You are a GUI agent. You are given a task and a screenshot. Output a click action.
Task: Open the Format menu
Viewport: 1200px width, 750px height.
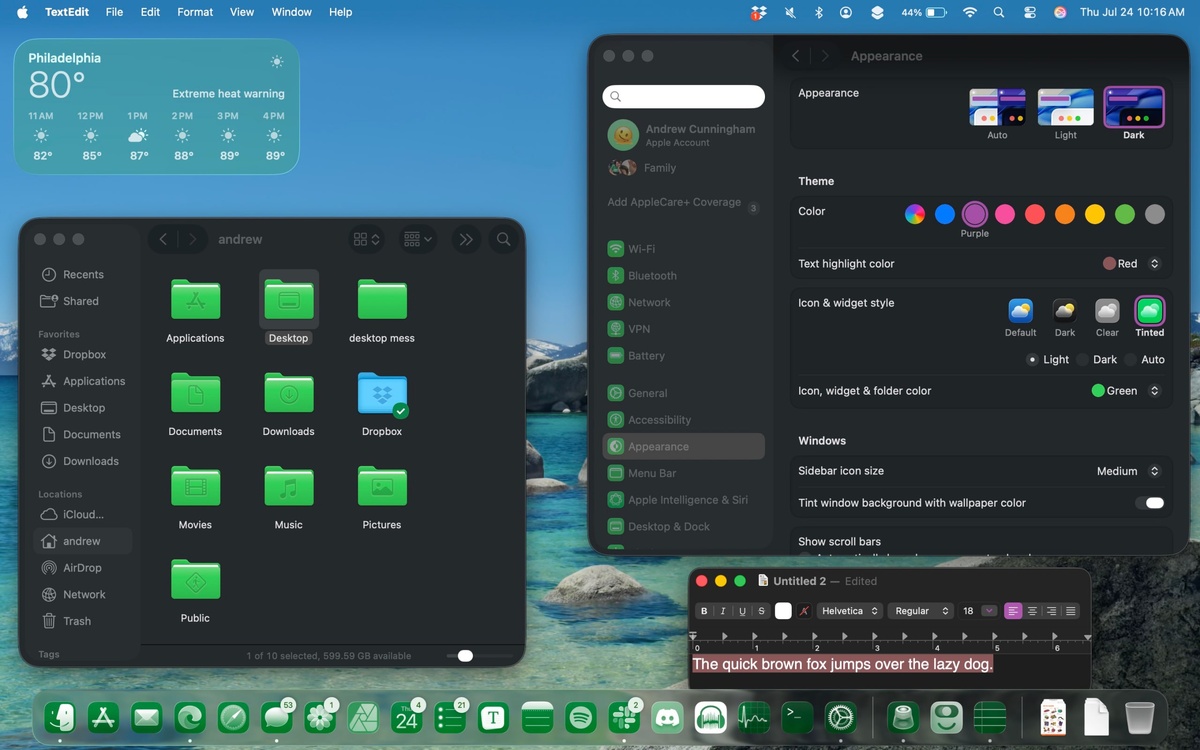pos(195,12)
